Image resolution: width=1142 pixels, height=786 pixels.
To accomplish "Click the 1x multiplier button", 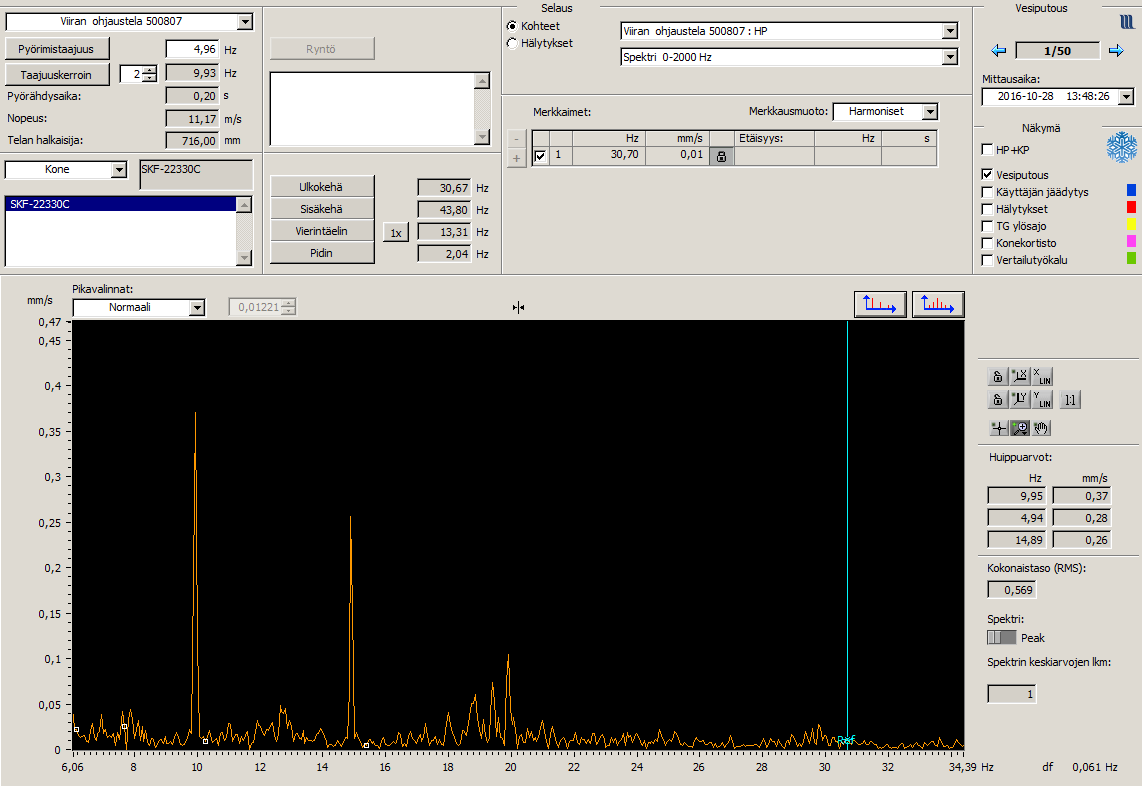I will coord(395,233).
